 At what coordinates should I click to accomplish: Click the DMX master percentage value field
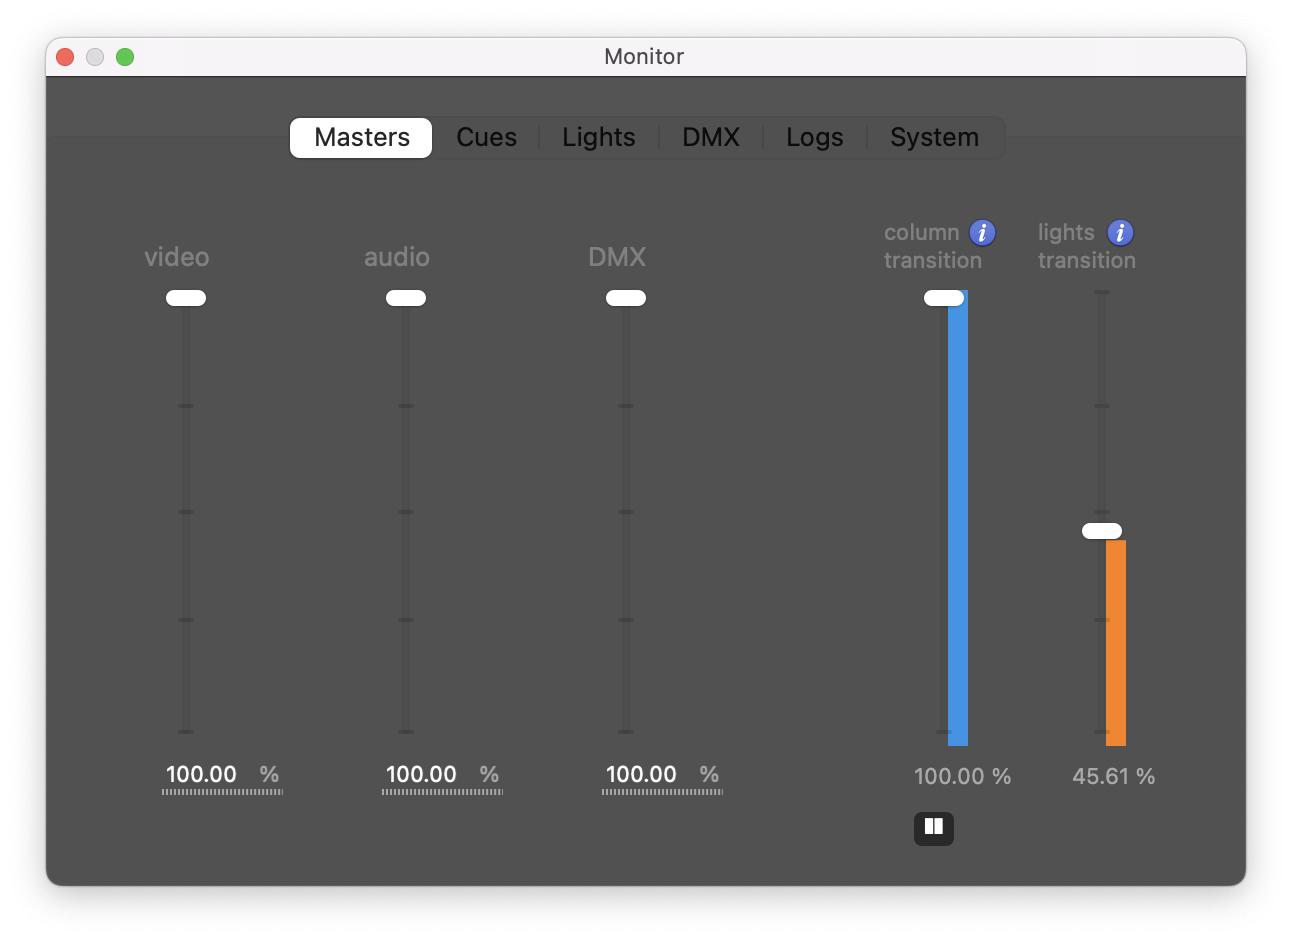[642, 775]
